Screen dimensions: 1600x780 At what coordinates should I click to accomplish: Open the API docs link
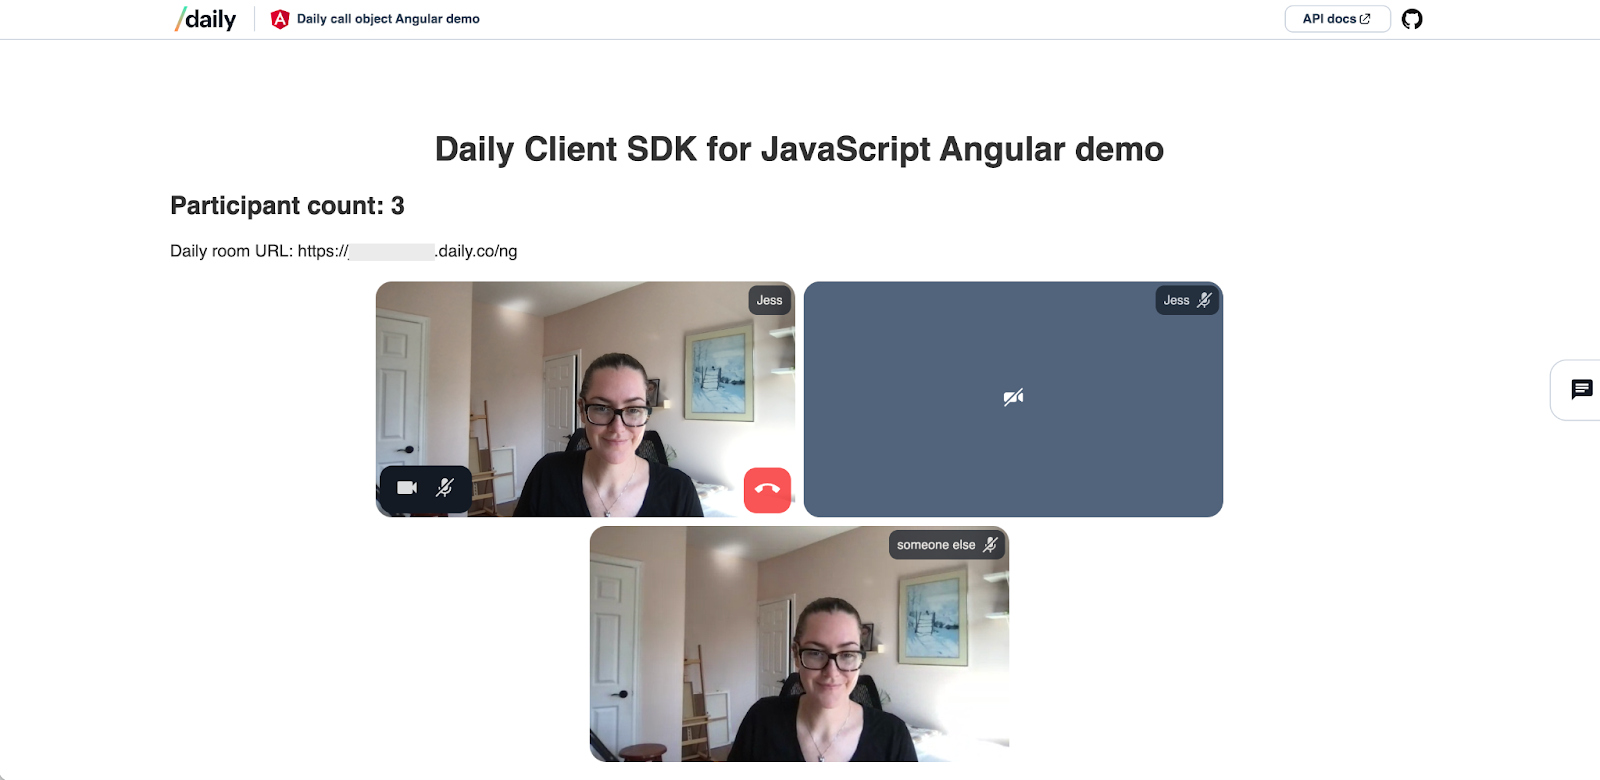pyautogui.click(x=1337, y=19)
